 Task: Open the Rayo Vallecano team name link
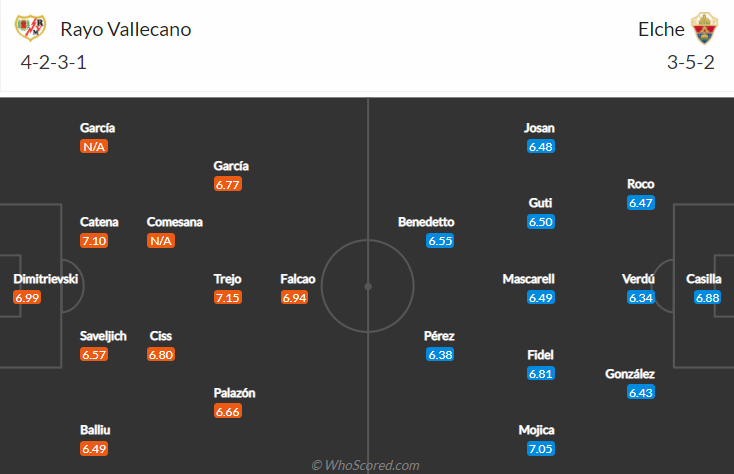pyautogui.click(x=125, y=29)
